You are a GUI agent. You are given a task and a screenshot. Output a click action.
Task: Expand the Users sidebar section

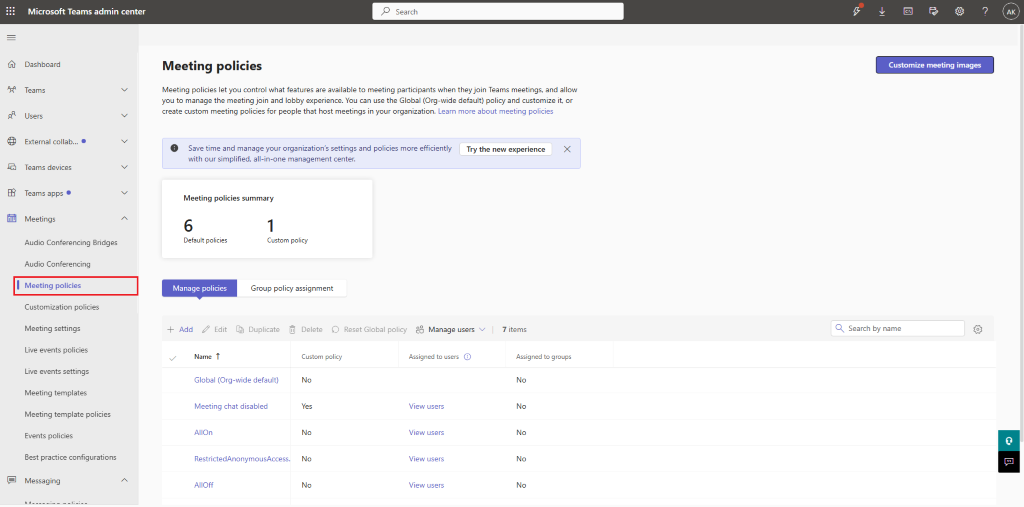coord(125,116)
